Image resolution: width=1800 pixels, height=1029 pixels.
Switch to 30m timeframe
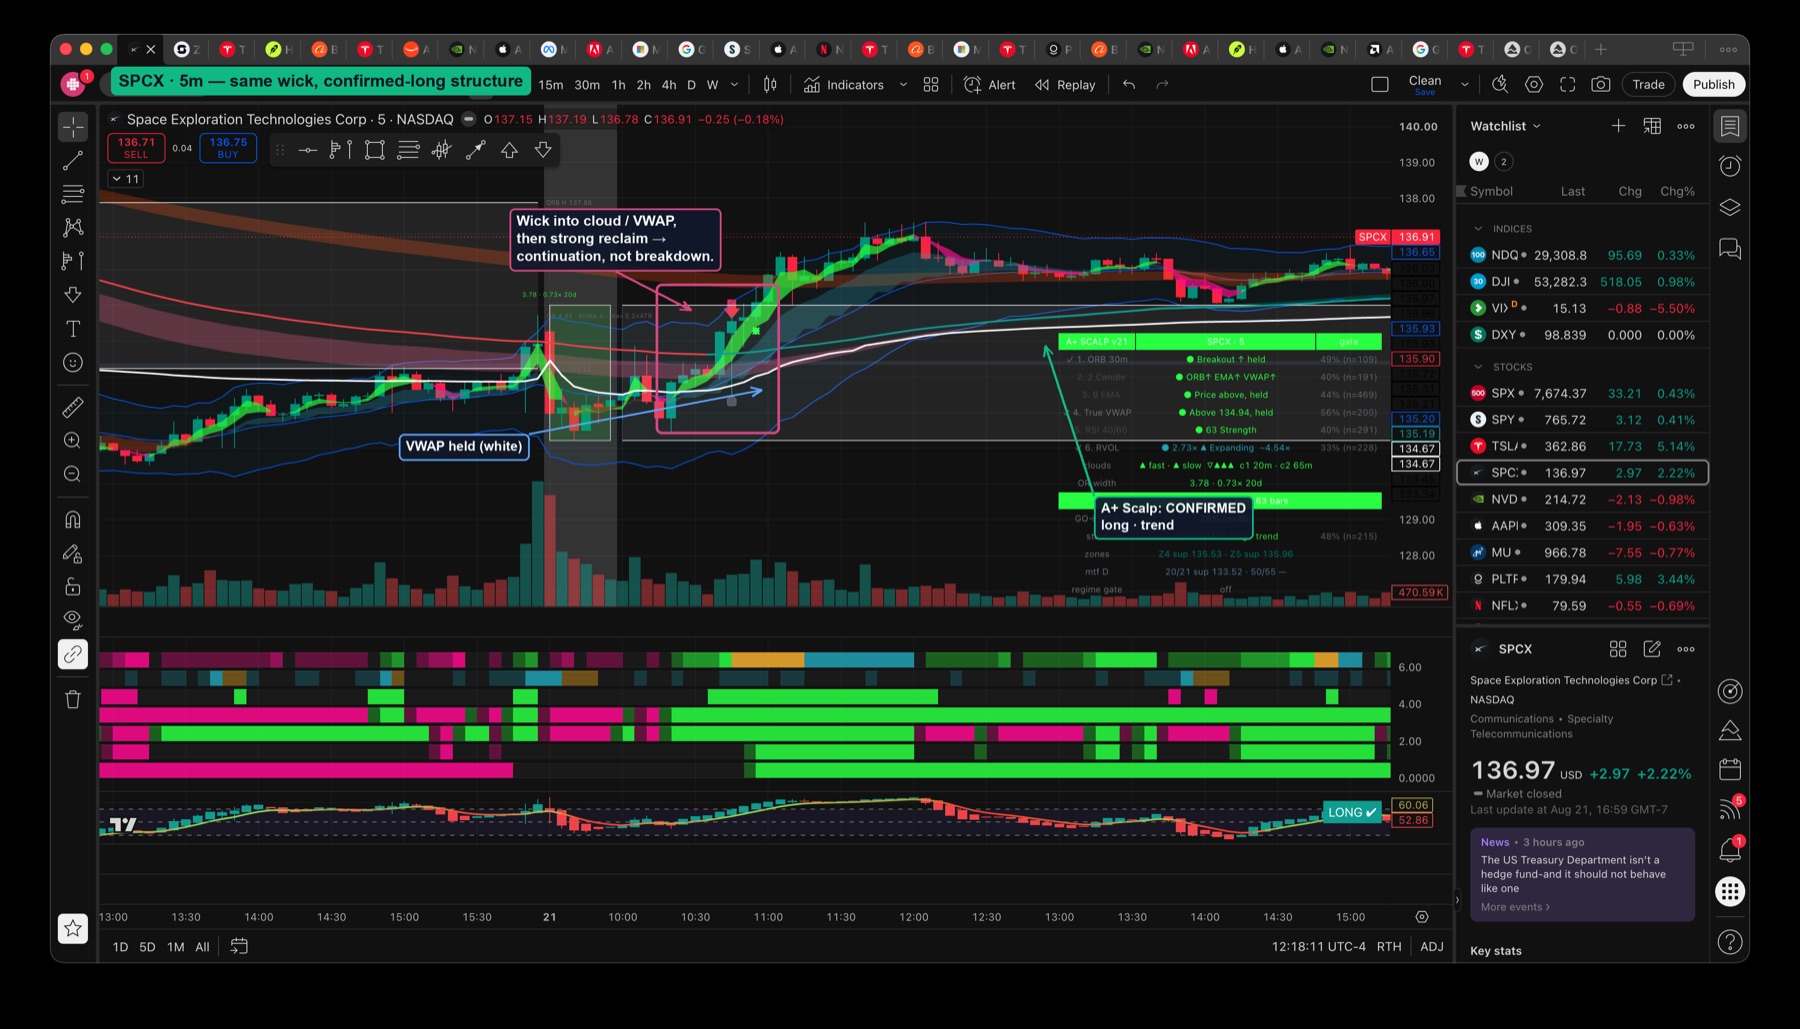[587, 85]
